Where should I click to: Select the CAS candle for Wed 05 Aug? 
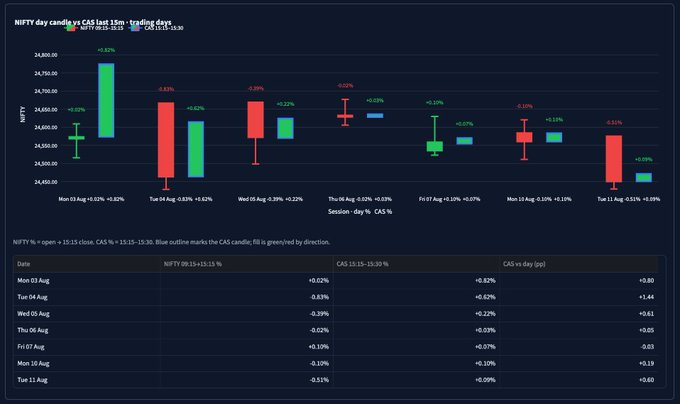(285, 128)
